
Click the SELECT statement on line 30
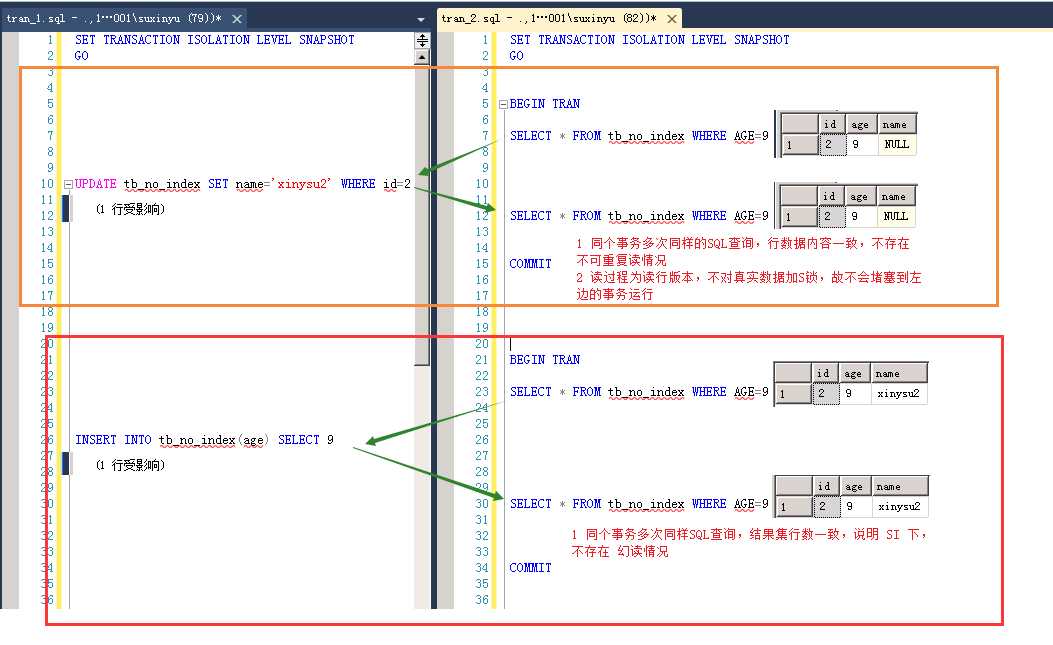[x=639, y=504]
